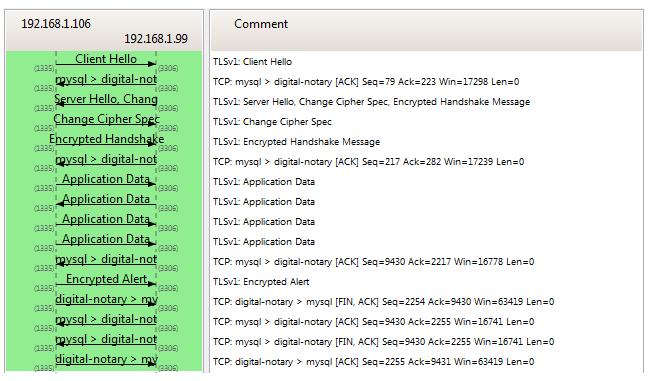
Task: Click the 192.168.1.106 host column header
Action: (x=56, y=24)
